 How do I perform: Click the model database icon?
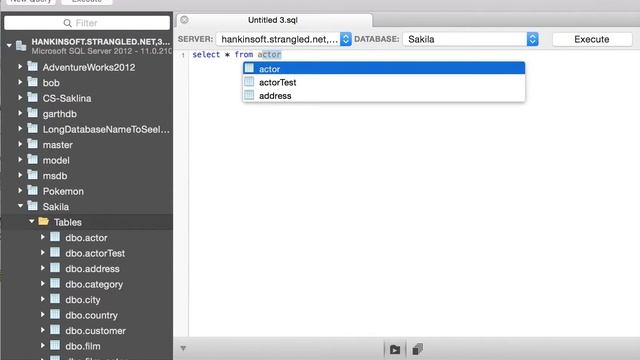pos(33,159)
